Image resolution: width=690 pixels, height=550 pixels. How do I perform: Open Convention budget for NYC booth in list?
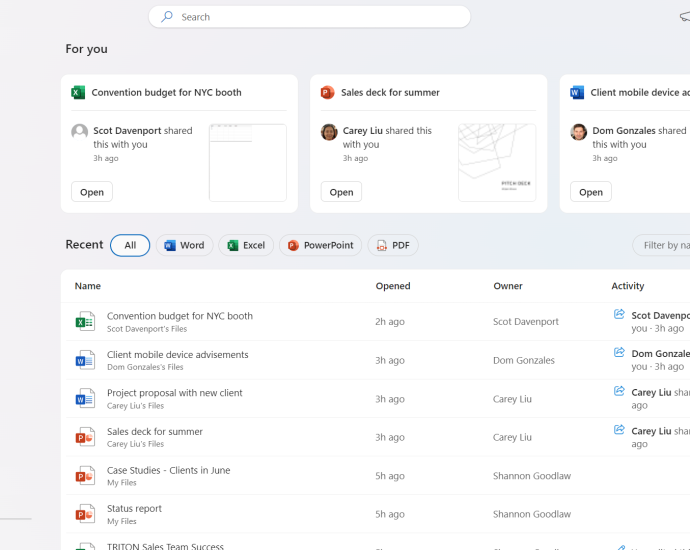180,316
